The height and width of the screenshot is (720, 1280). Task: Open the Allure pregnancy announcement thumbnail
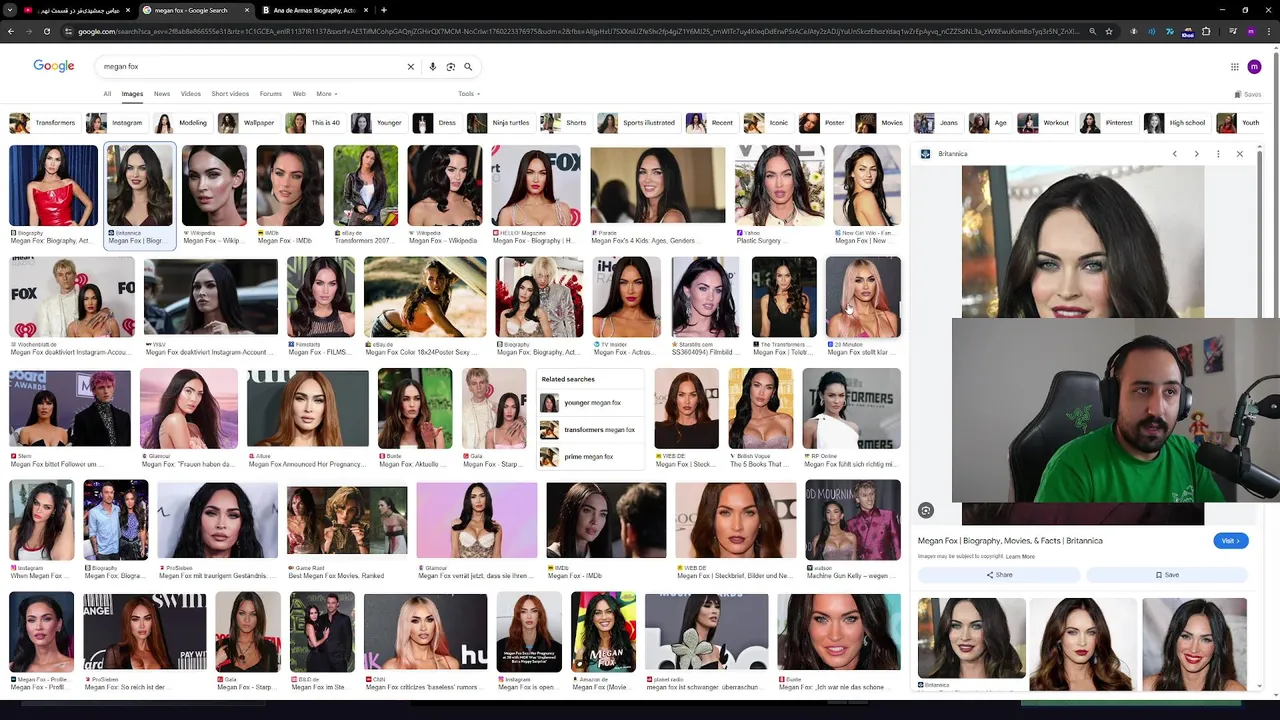click(x=307, y=408)
